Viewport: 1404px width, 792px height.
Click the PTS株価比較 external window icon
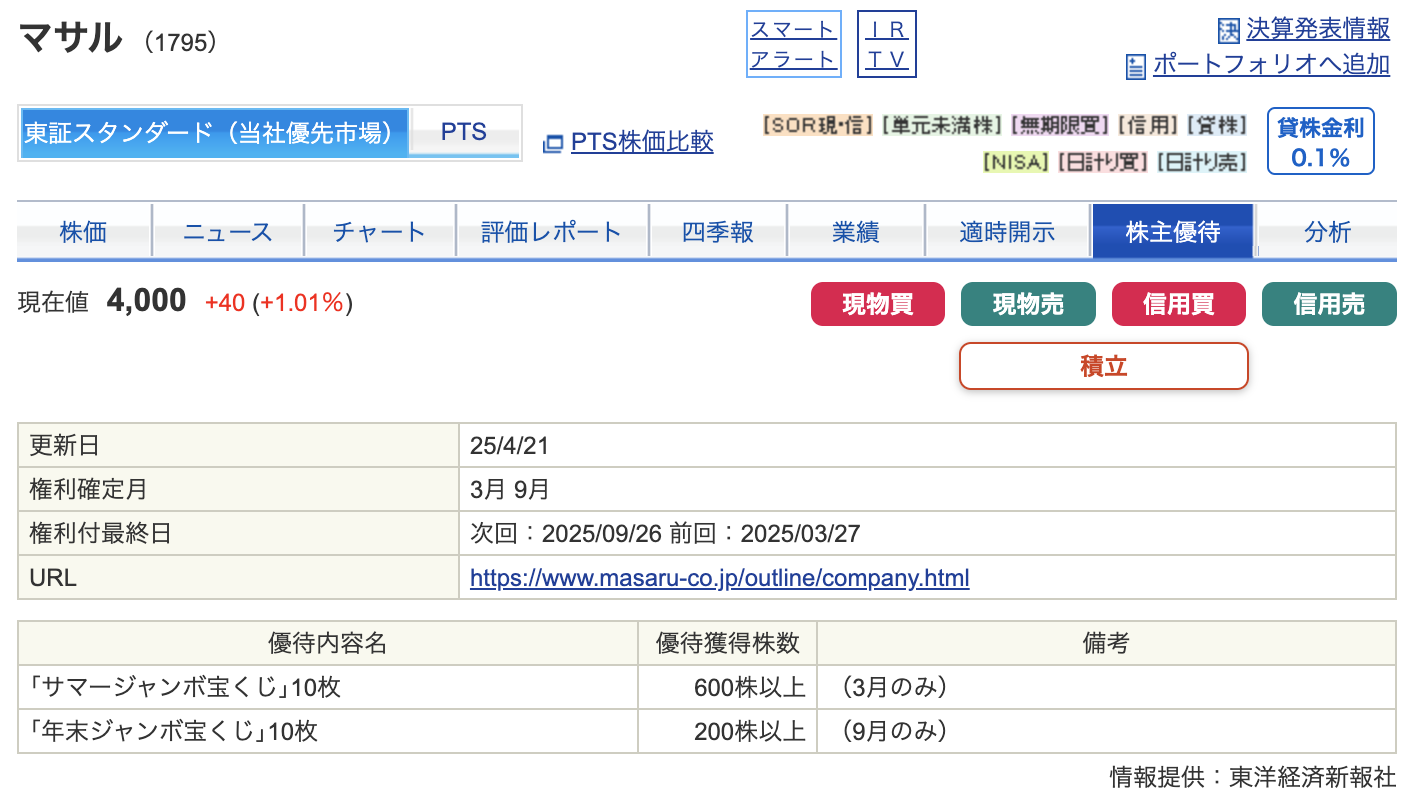coord(553,144)
